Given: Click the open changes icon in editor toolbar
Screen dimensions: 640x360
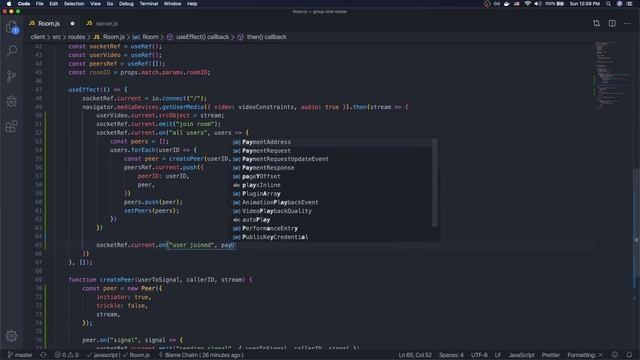Looking at the screenshot, I should click(x=596, y=23).
